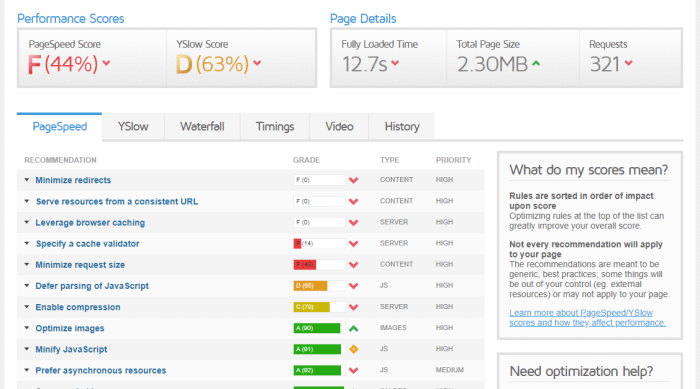This screenshot has height=389, width=700.
Task: Open the Prefer asynchronous resources recommendation
Action: pyautogui.click(x=101, y=371)
